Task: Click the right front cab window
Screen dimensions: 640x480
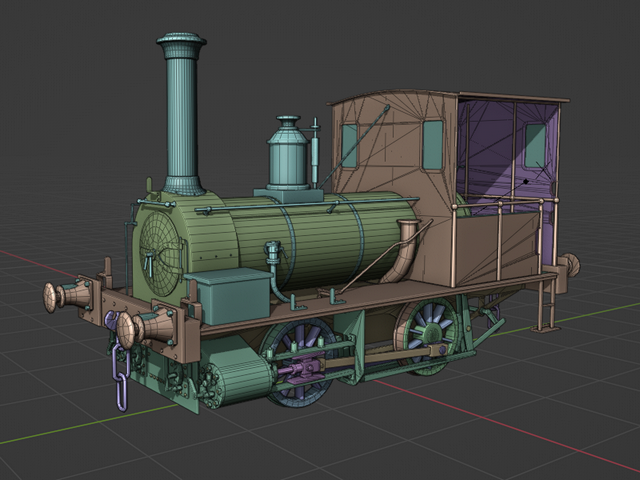Action: pos(432,144)
